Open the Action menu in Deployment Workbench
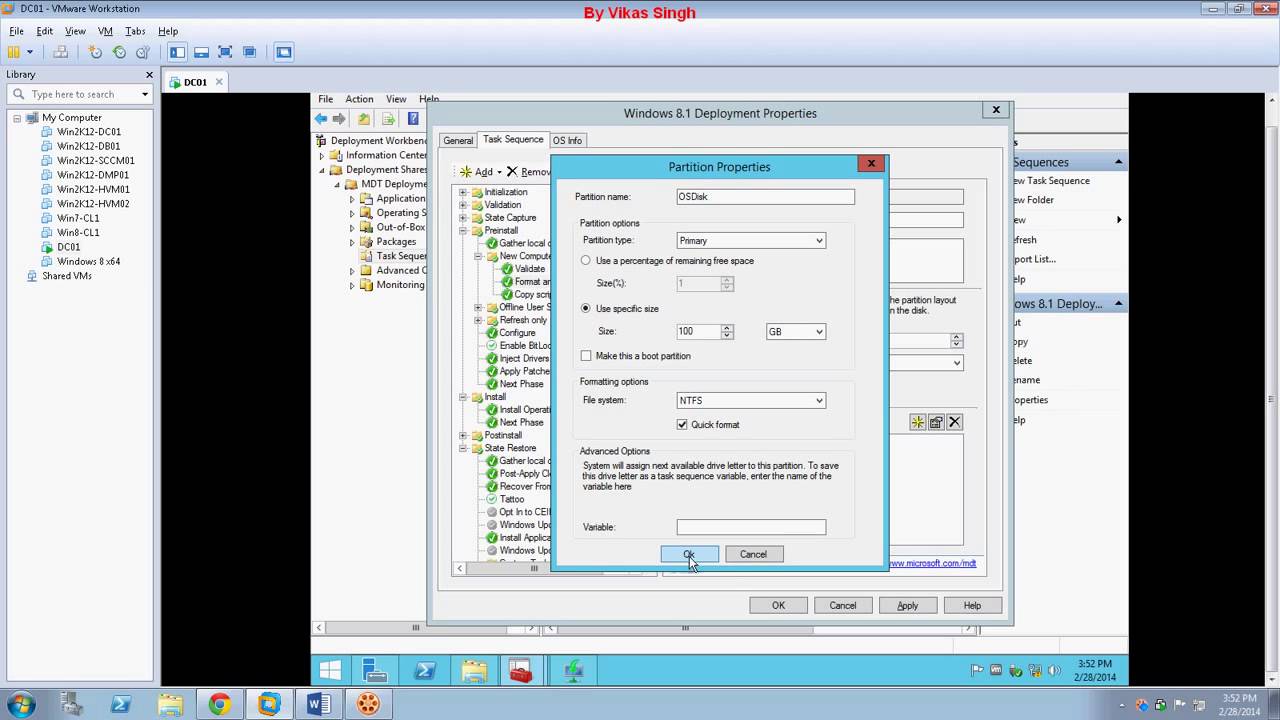The height and width of the screenshot is (720, 1280). tap(359, 99)
